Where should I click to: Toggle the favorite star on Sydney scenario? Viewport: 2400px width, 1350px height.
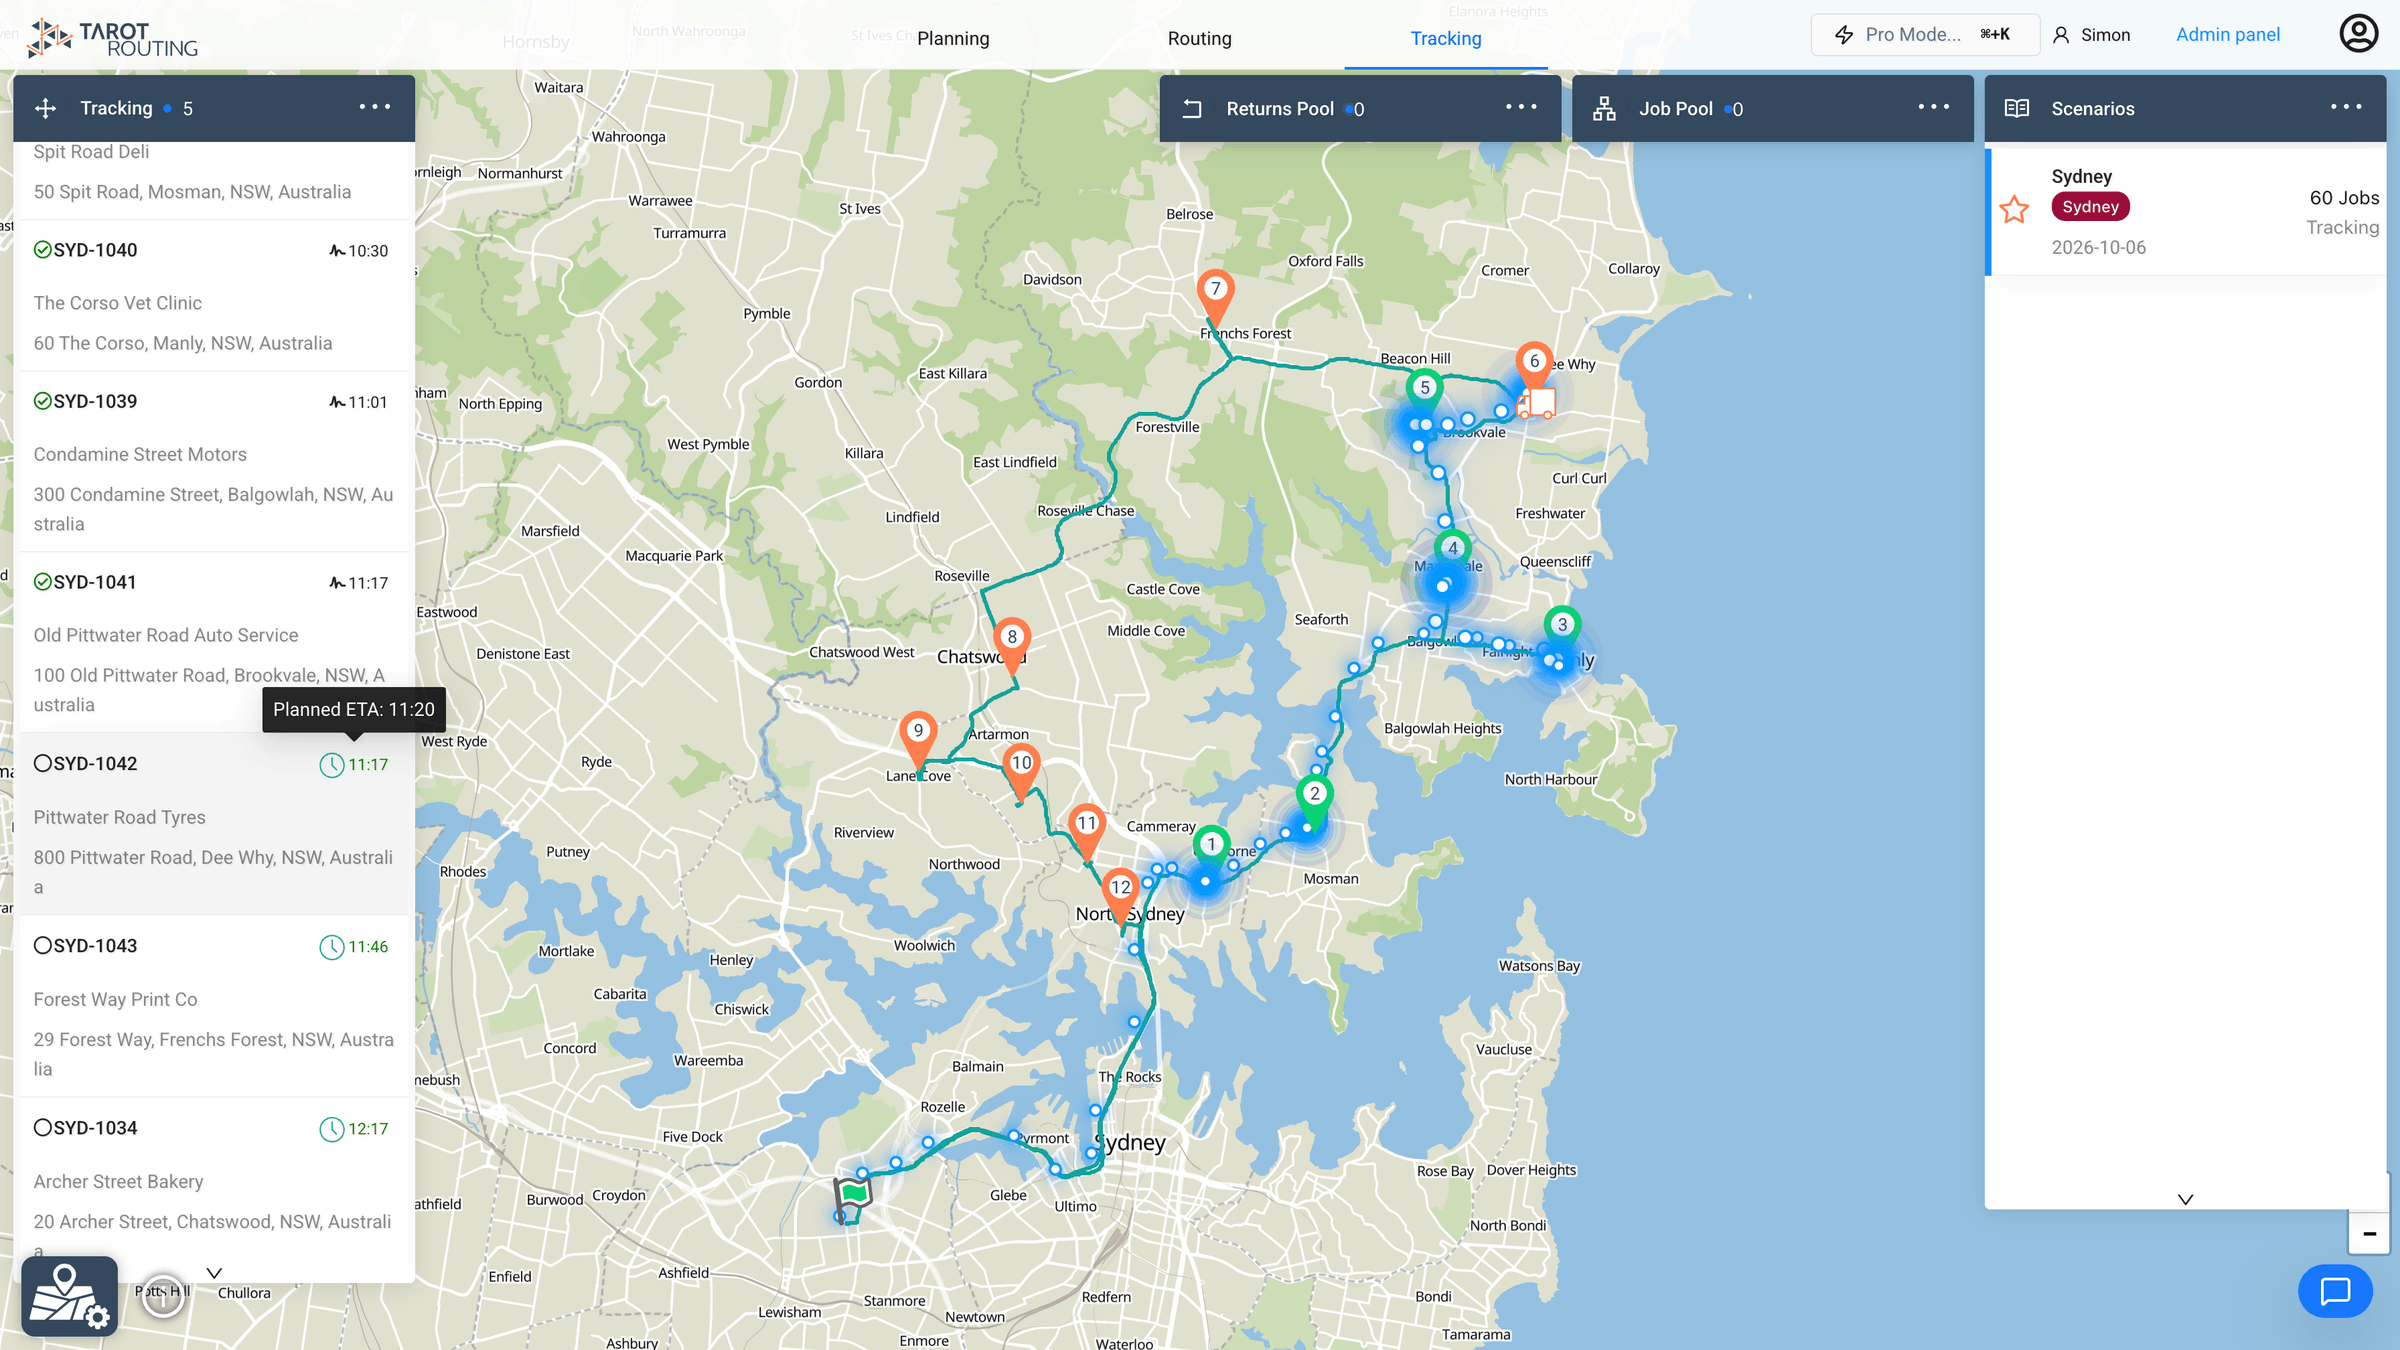click(2014, 210)
